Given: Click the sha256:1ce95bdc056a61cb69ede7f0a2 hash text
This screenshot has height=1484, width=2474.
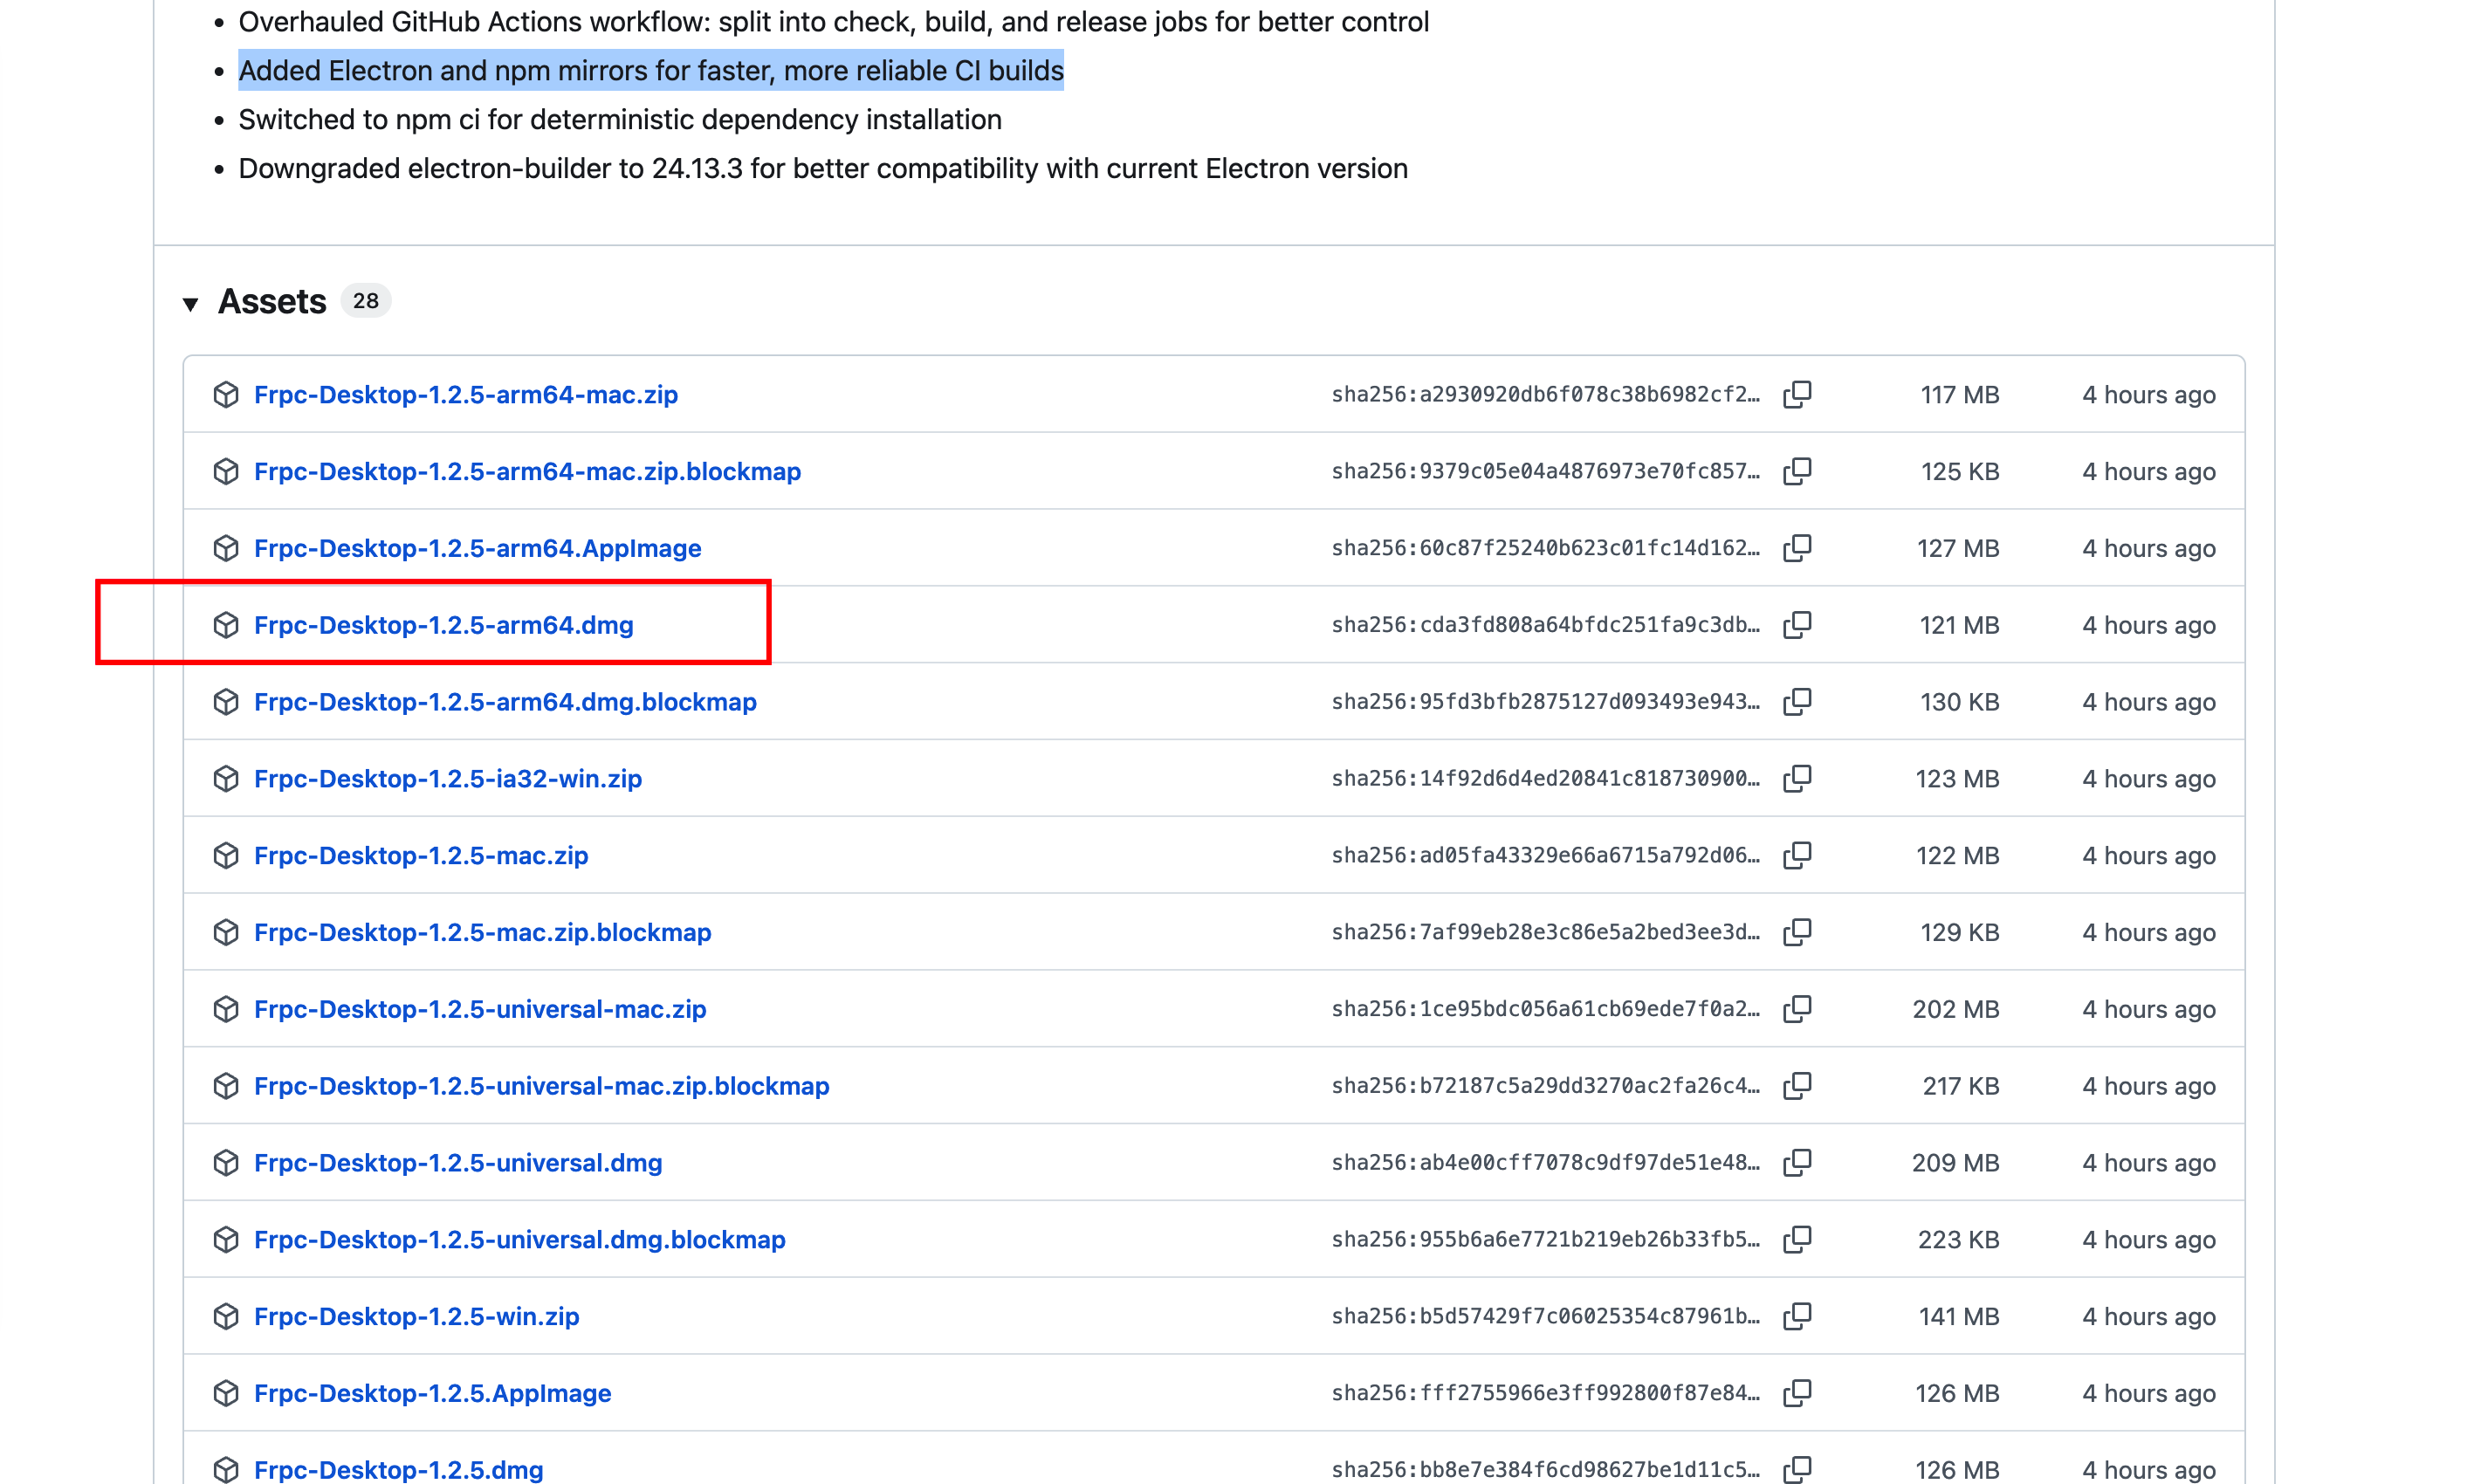Looking at the screenshot, I should click(x=1545, y=1009).
